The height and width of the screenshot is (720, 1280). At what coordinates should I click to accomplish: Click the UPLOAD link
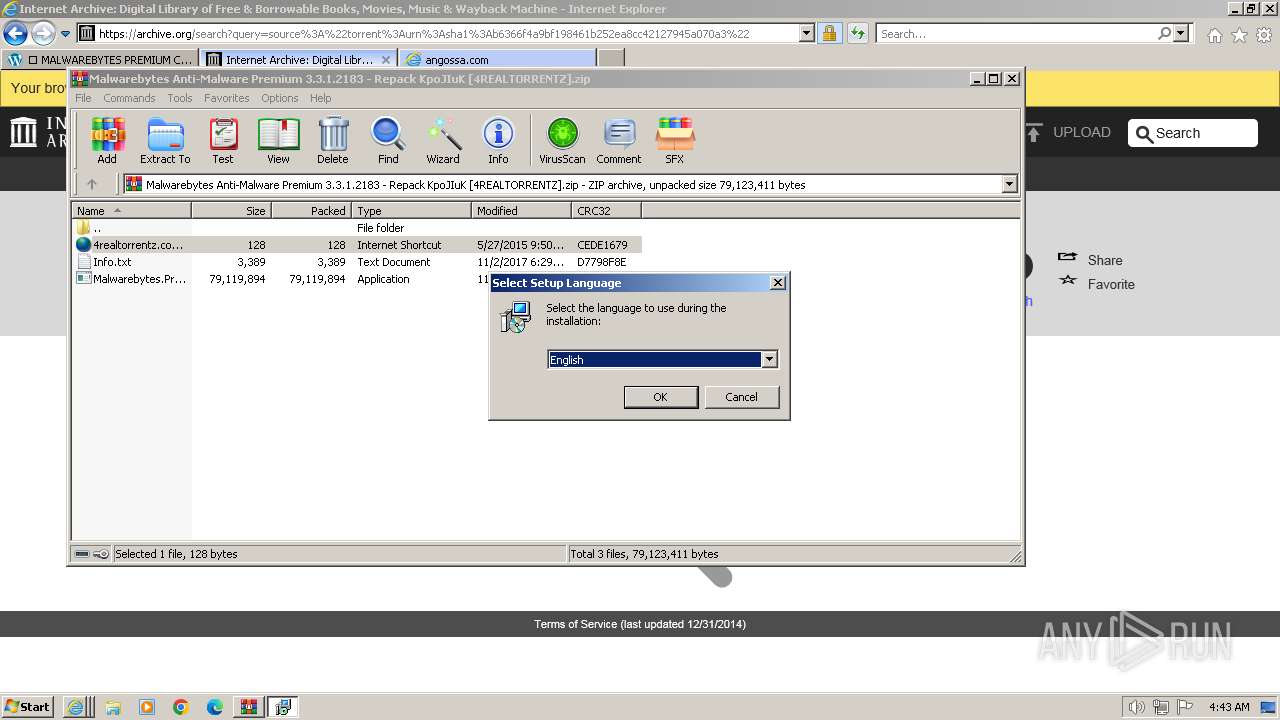pos(1081,132)
